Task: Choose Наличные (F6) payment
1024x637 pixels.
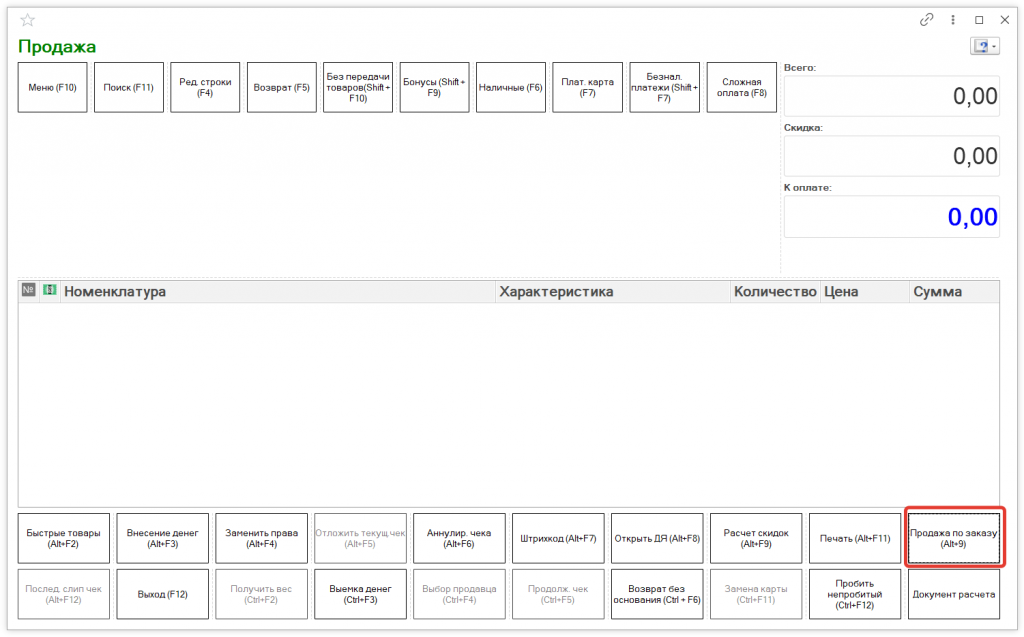Action: pyautogui.click(x=510, y=88)
